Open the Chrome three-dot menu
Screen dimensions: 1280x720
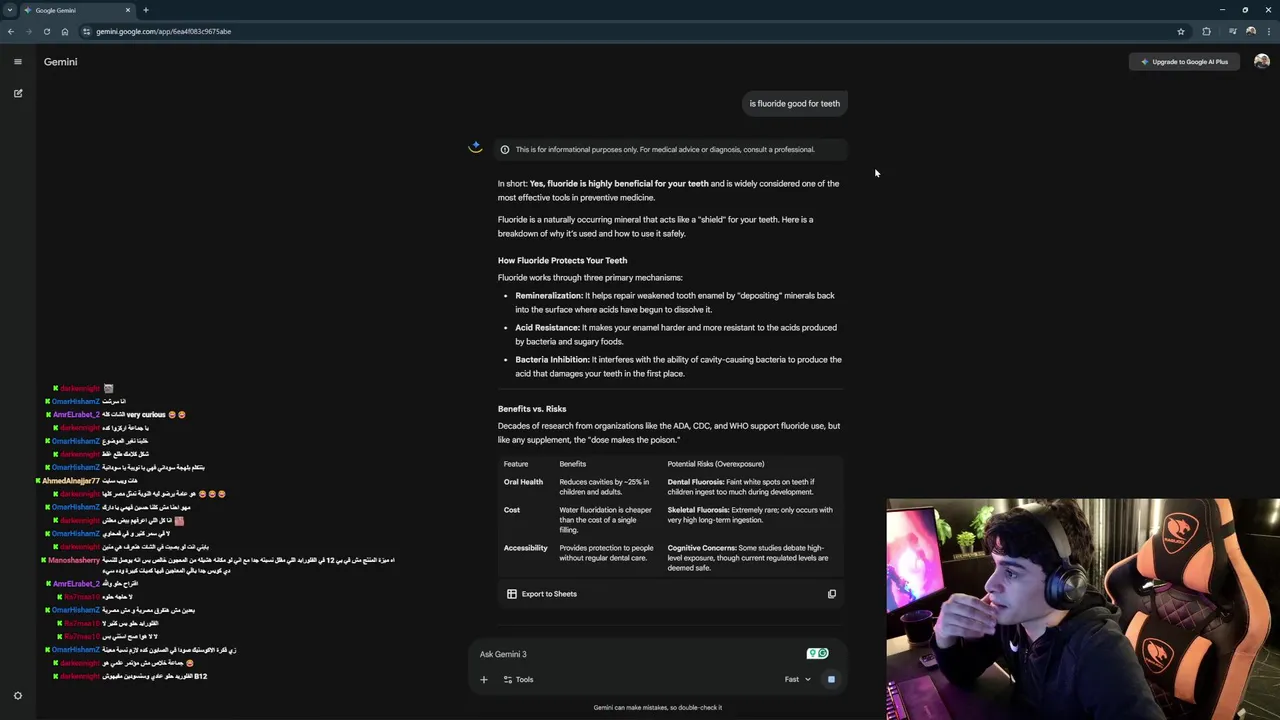[1268, 31]
